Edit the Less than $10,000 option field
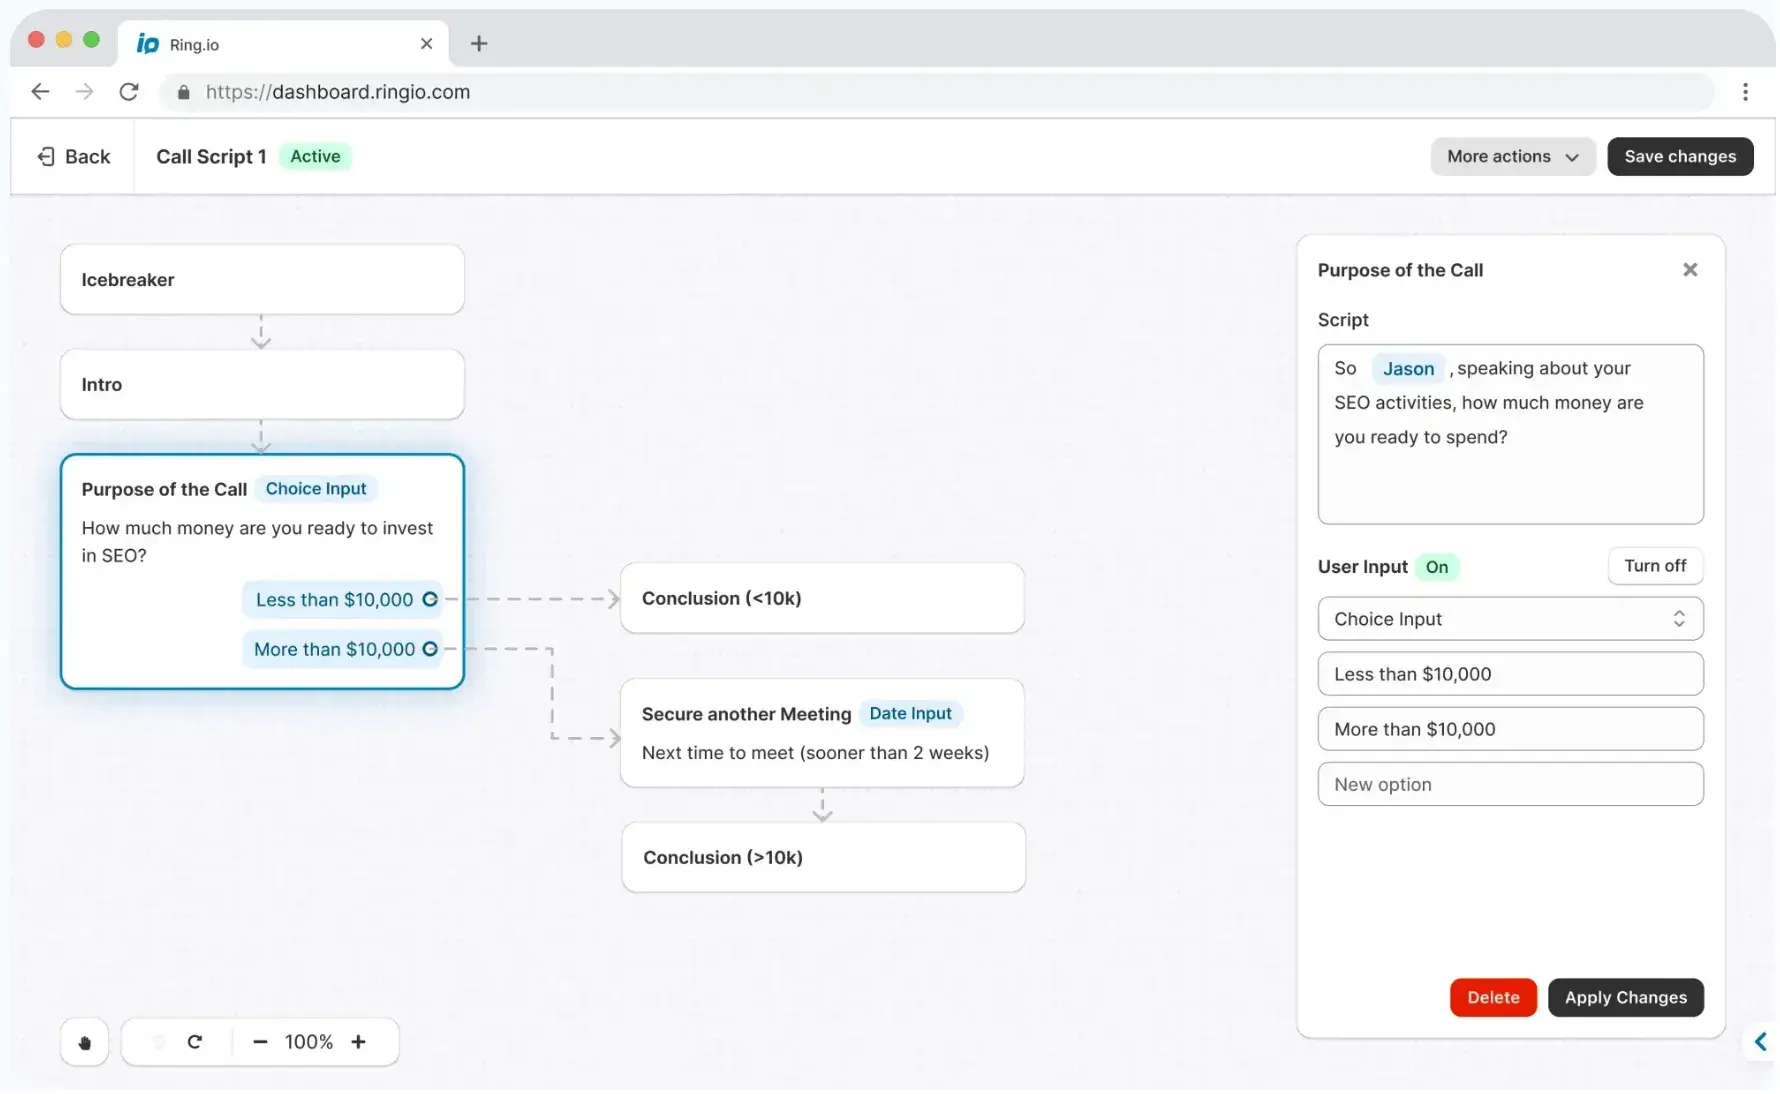Viewport: 1780px width, 1094px height. pyautogui.click(x=1510, y=674)
